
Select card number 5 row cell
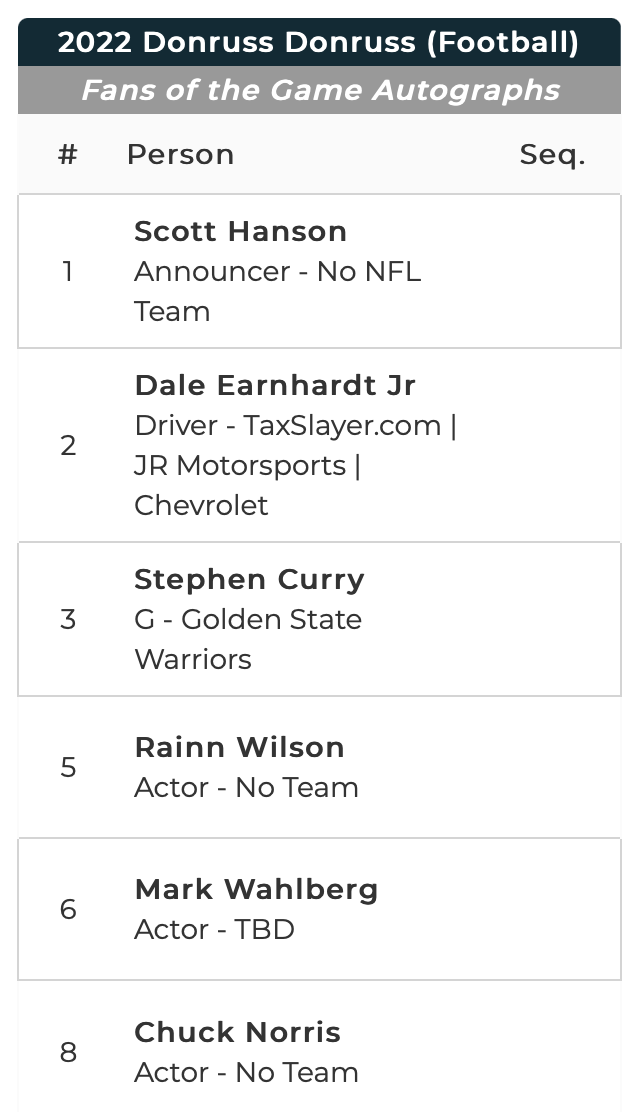pos(68,767)
